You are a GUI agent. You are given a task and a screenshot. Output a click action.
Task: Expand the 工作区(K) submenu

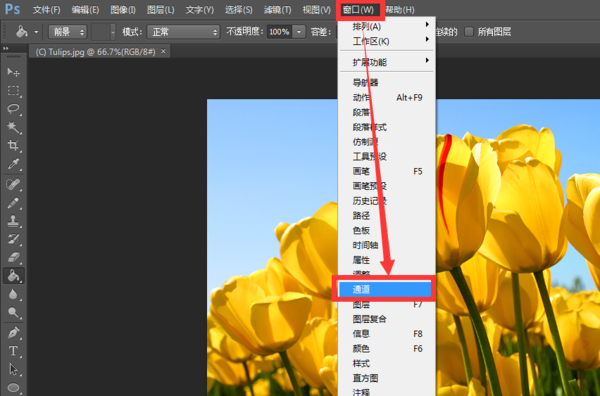pos(386,41)
